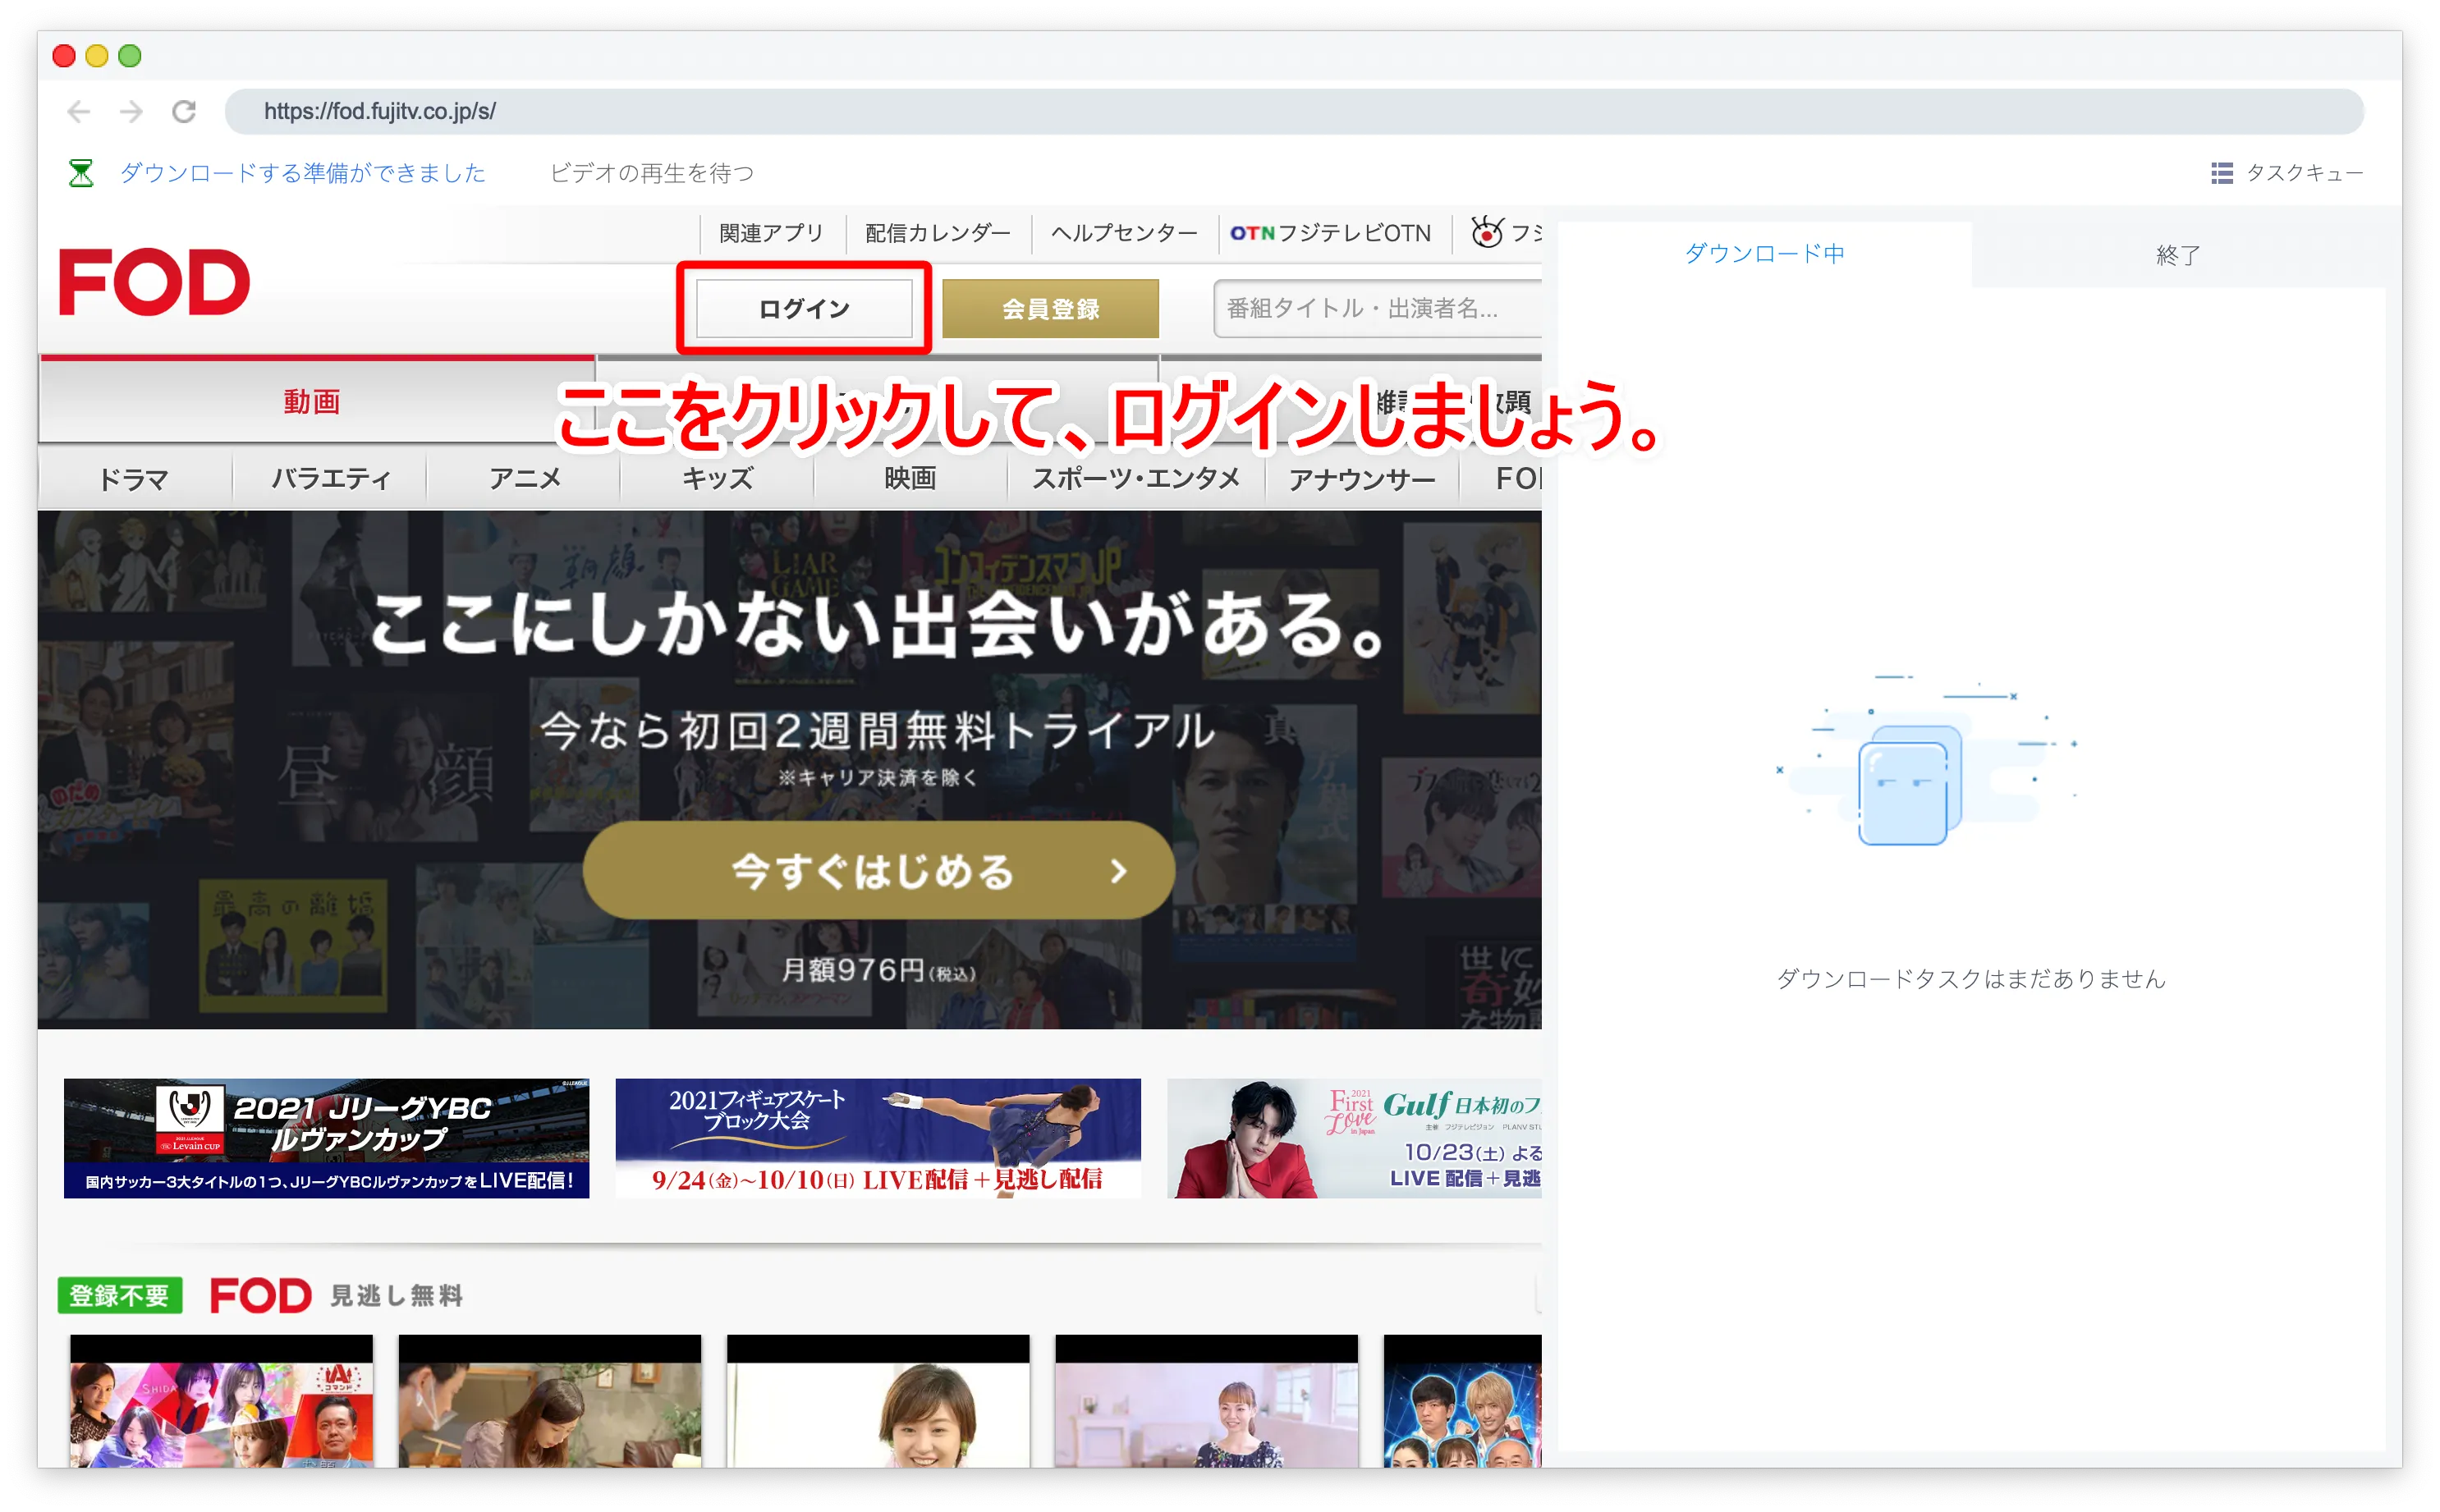This screenshot has width=2440, height=1512.
Task: Open the woman dining video thumbnail
Action: [x=550, y=1401]
